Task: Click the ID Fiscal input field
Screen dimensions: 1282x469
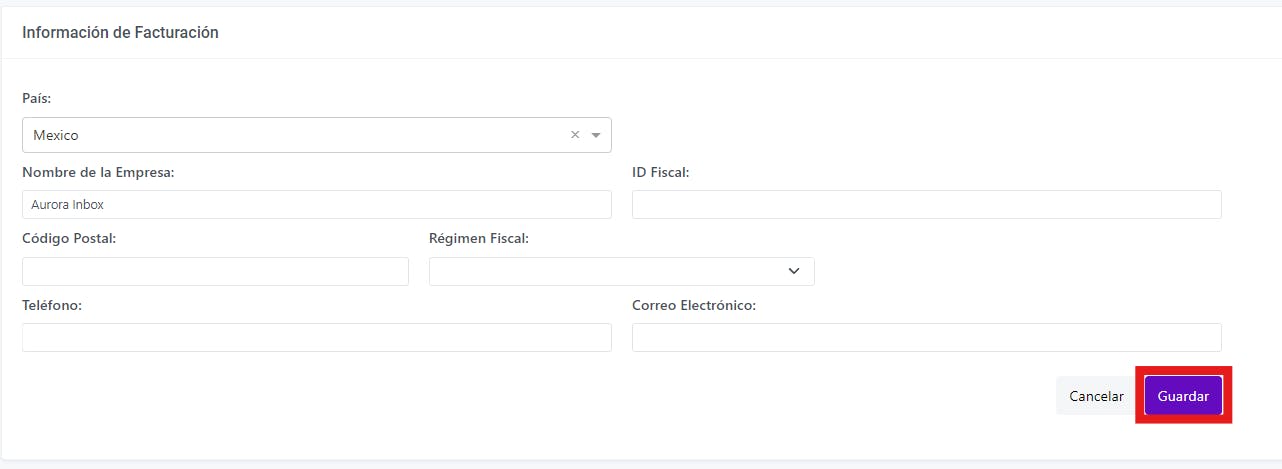Action: tap(927, 204)
